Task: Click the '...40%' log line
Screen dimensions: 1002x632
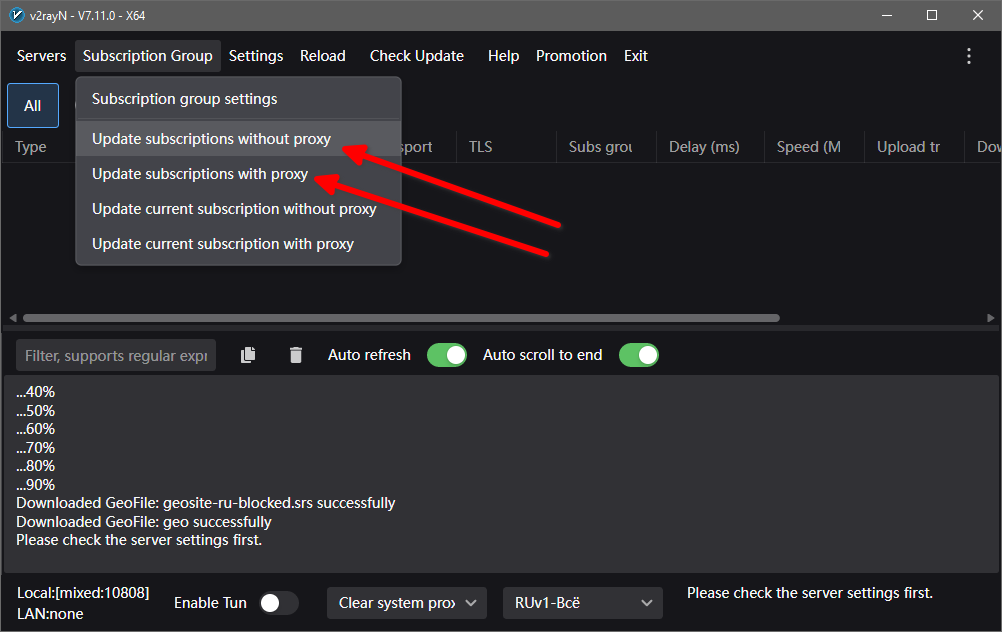Action: [36, 392]
